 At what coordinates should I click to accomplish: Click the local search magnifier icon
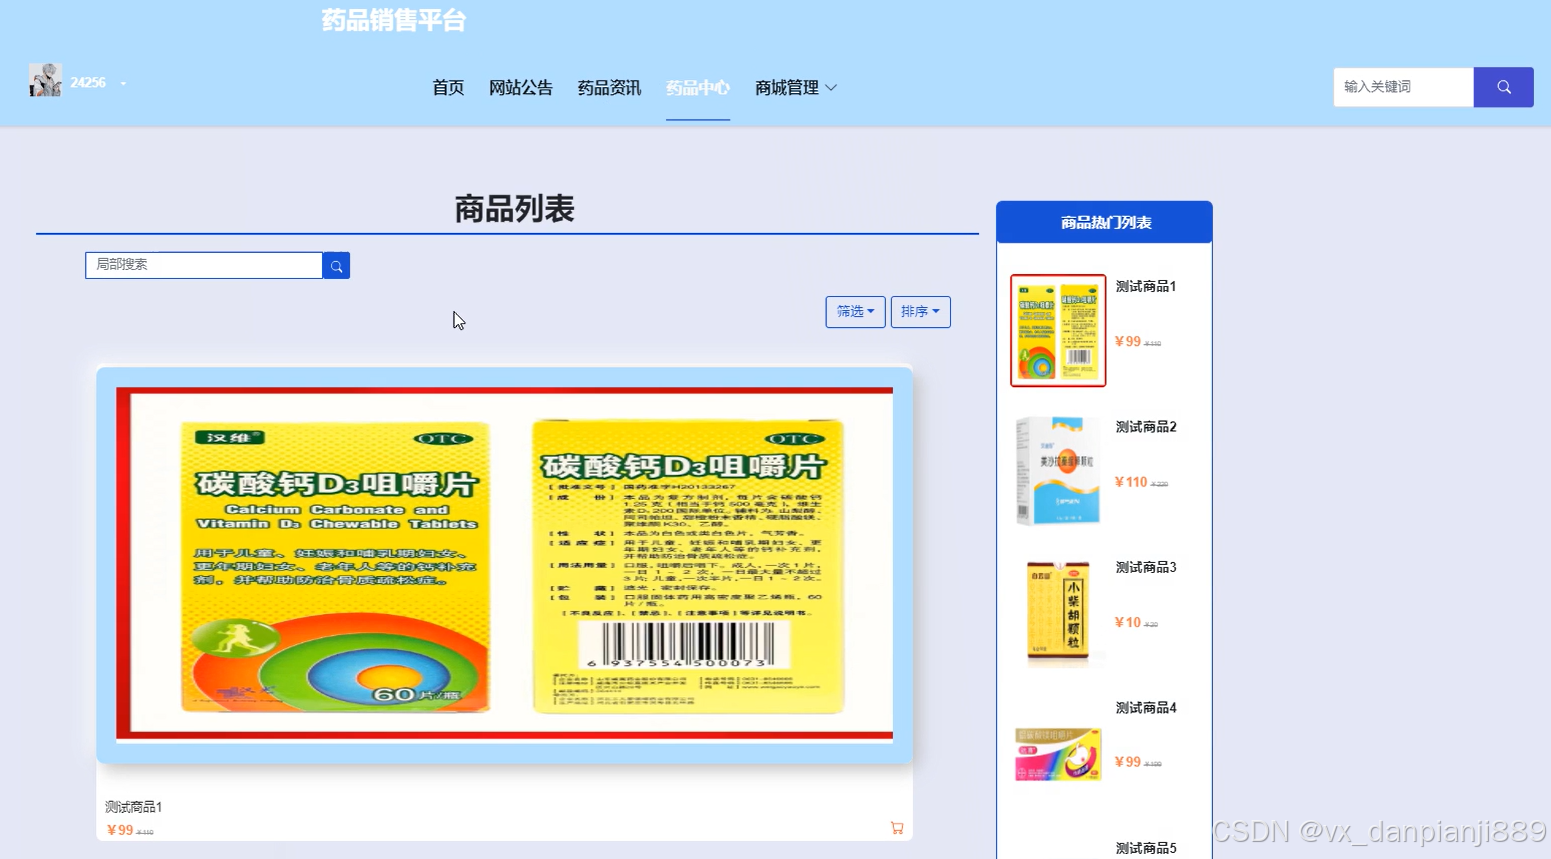coord(336,266)
